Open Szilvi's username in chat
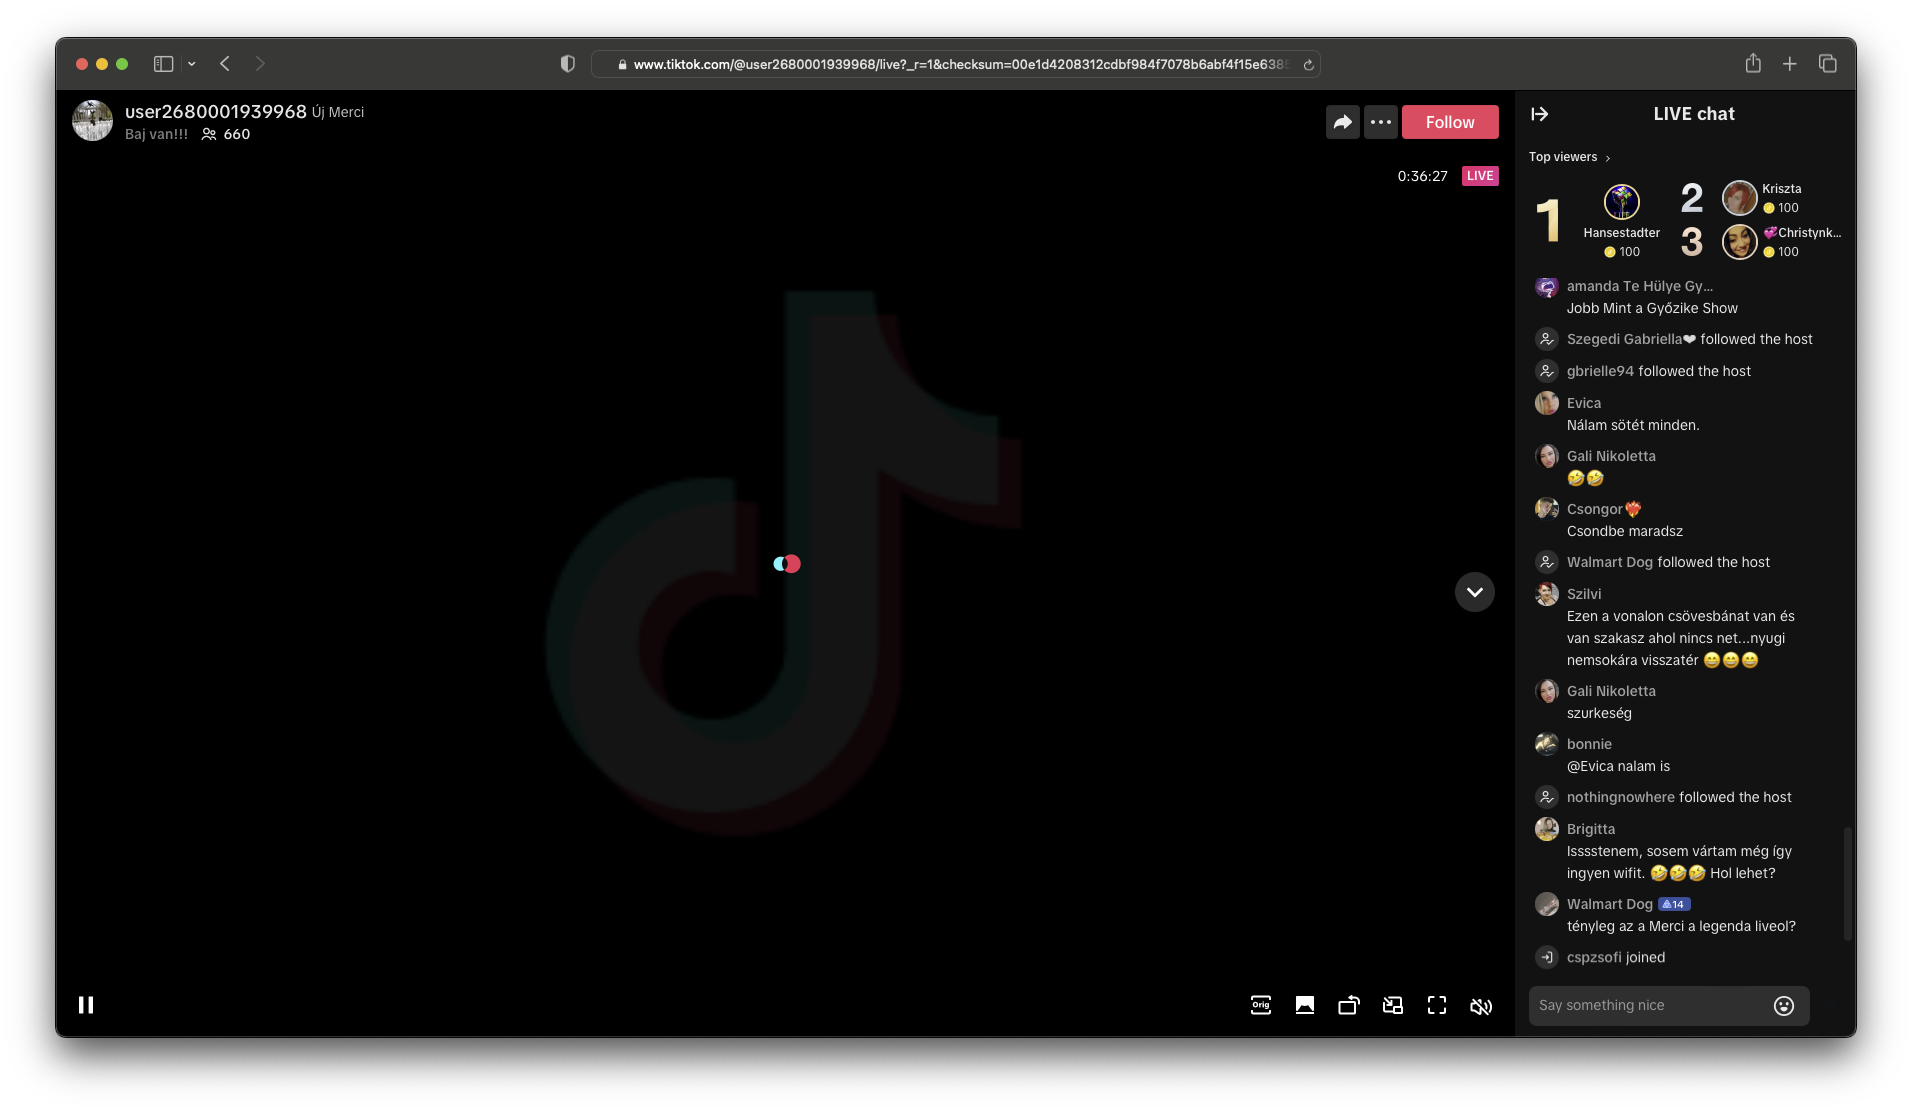 click(1584, 594)
